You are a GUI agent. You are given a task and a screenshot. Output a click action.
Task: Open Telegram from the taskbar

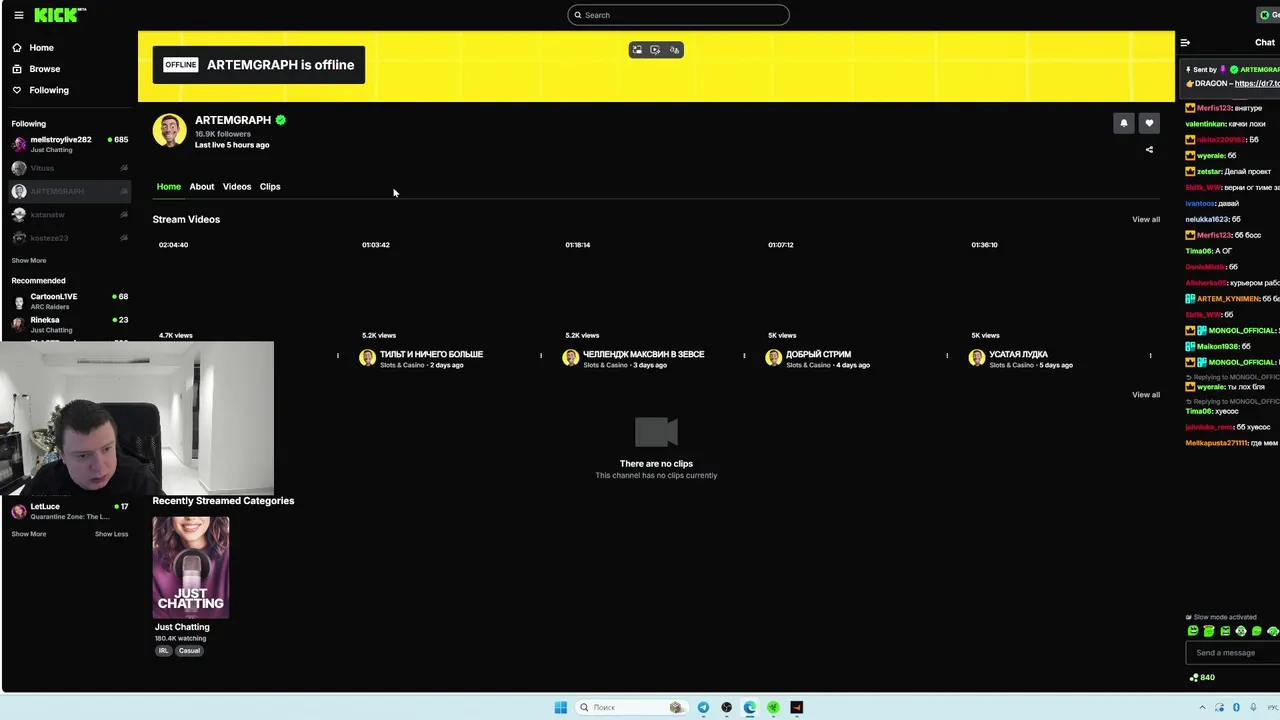point(703,708)
